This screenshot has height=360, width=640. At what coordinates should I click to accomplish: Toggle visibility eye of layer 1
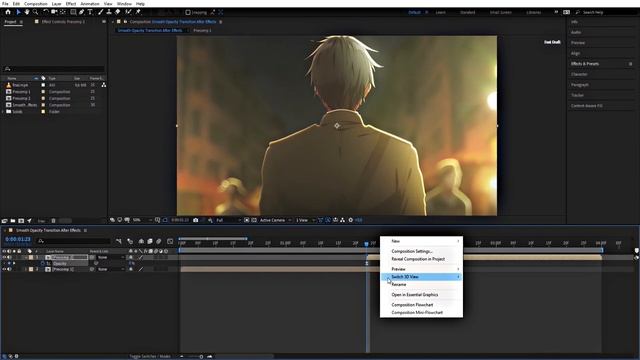click(4, 258)
